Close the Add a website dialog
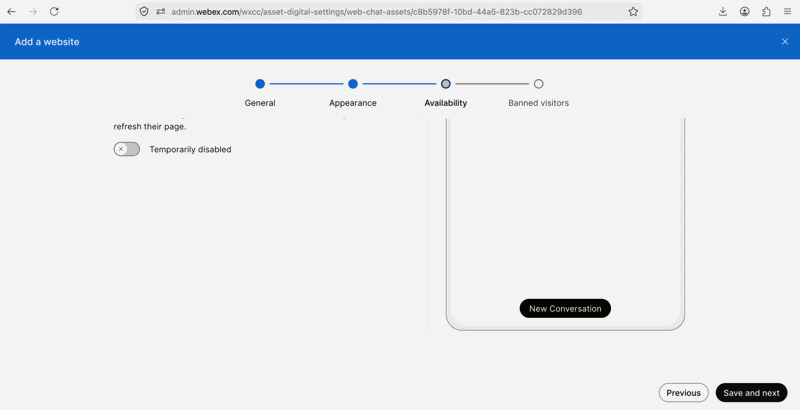The height and width of the screenshot is (410, 800). (785, 42)
